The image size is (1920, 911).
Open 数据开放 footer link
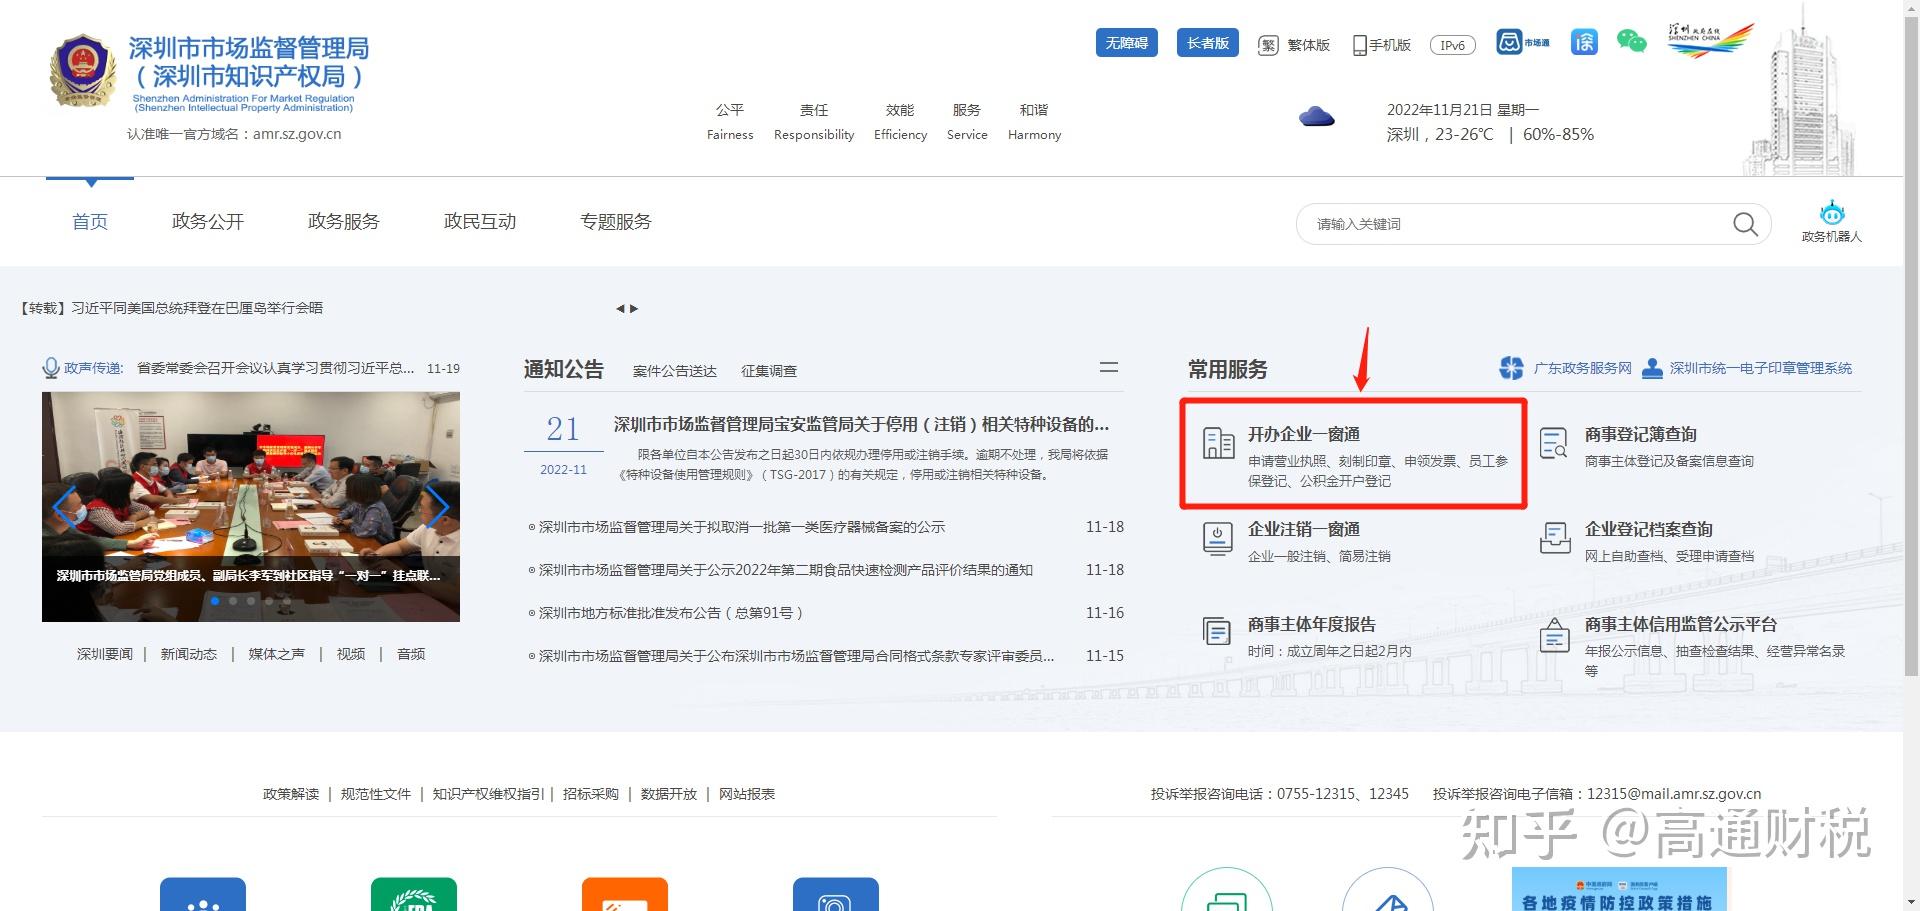point(669,794)
